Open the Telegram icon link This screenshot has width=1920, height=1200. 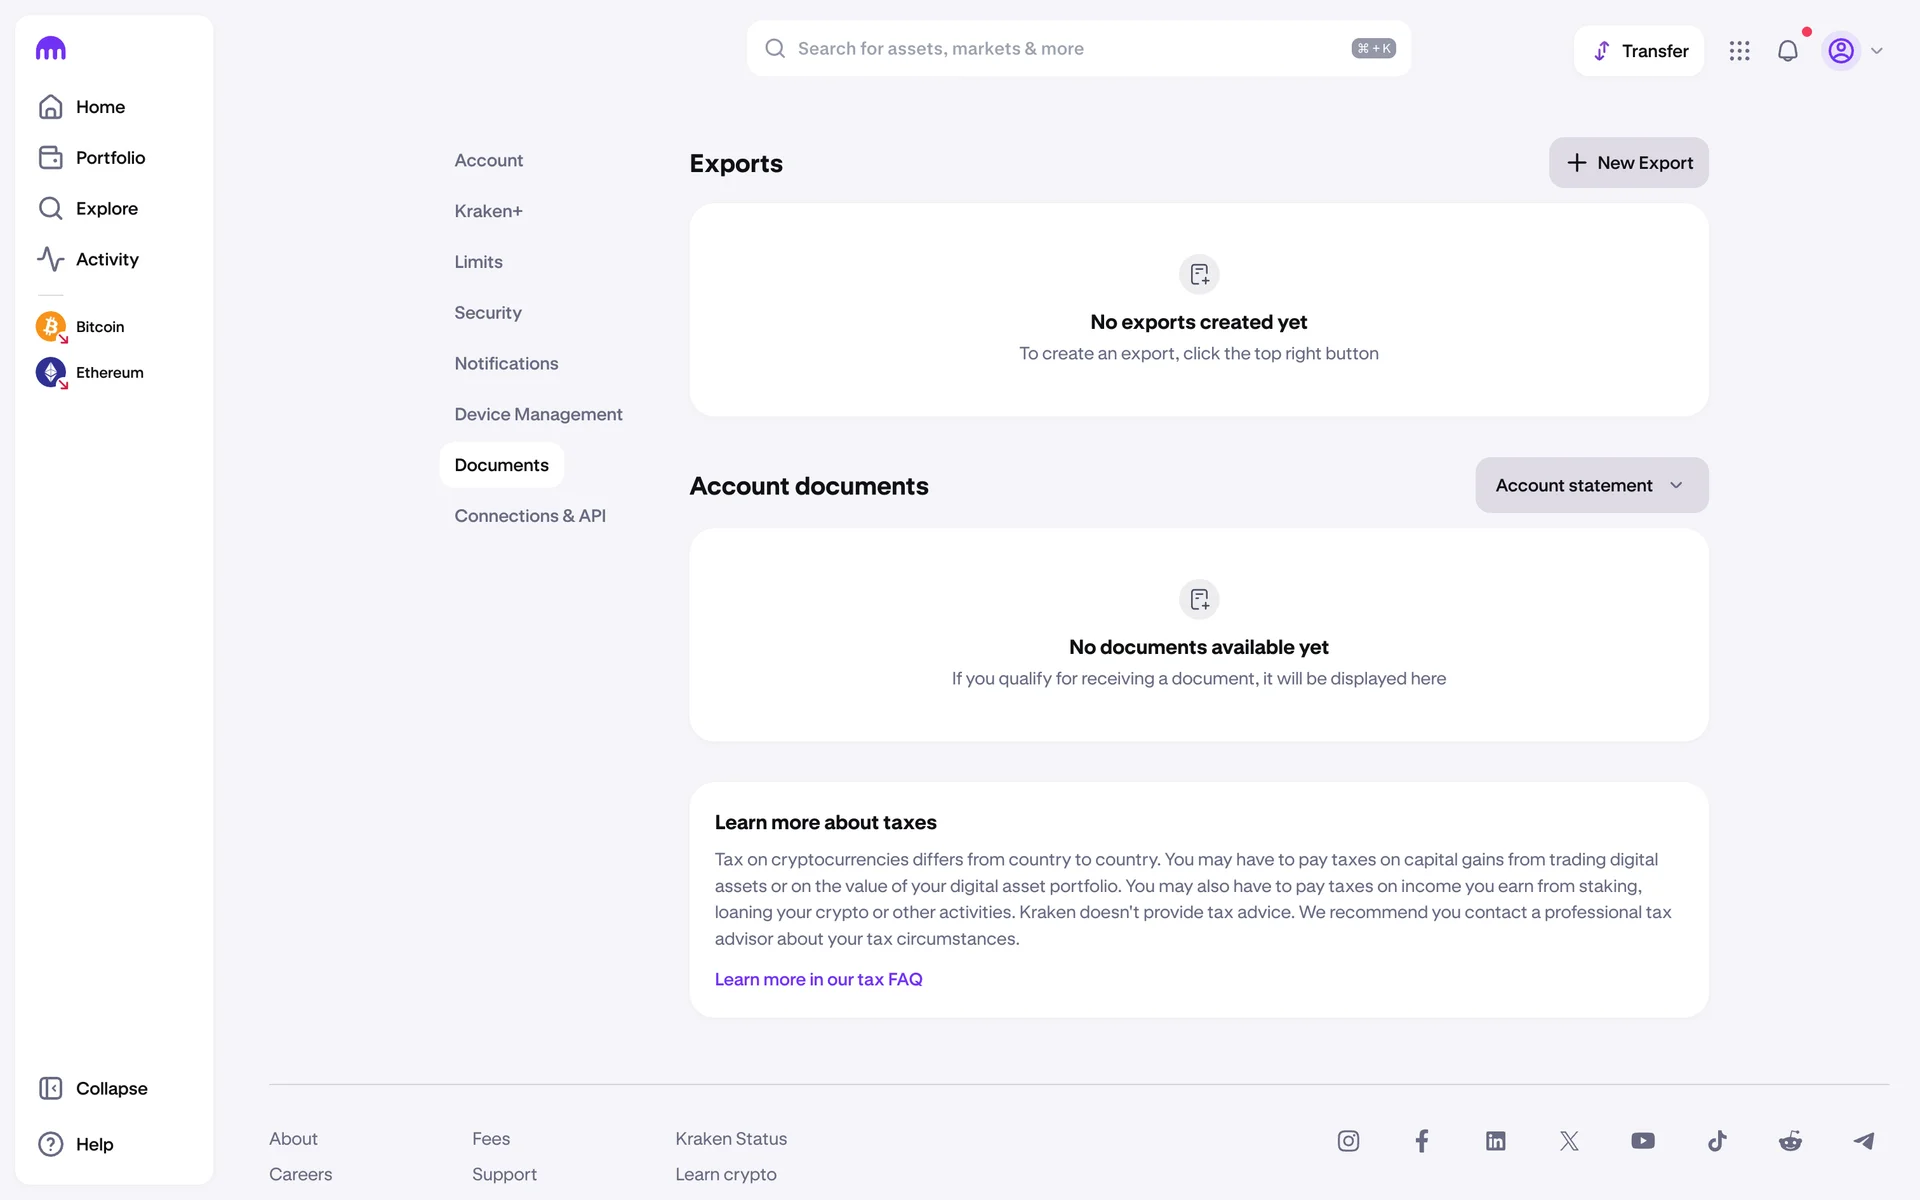coord(1863,1141)
